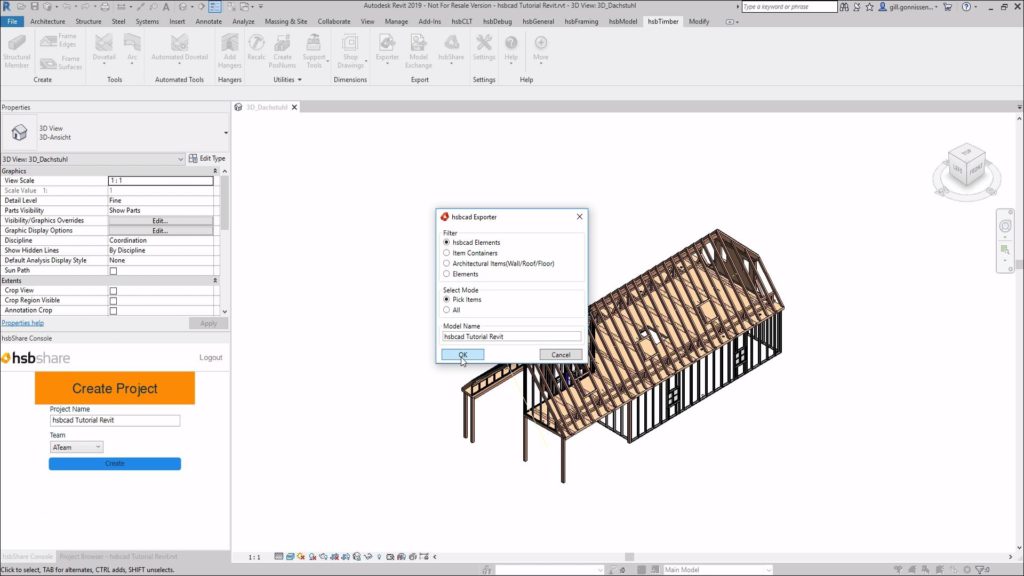Image resolution: width=1024 pixels, height=576 pixels.
Task: Open the Model Exchange tool
Action: click(x=418, y=51)
